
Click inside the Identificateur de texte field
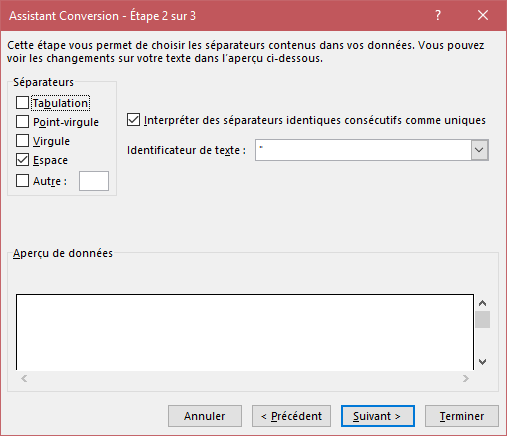[x=363, y=150]
